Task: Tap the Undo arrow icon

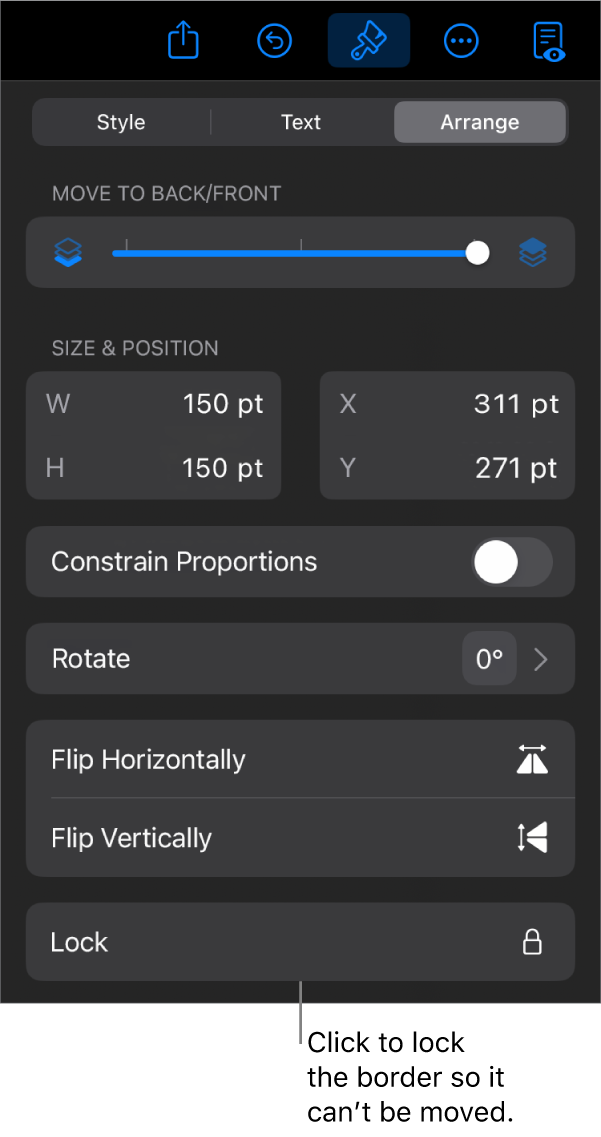Action: pos(274,41)
